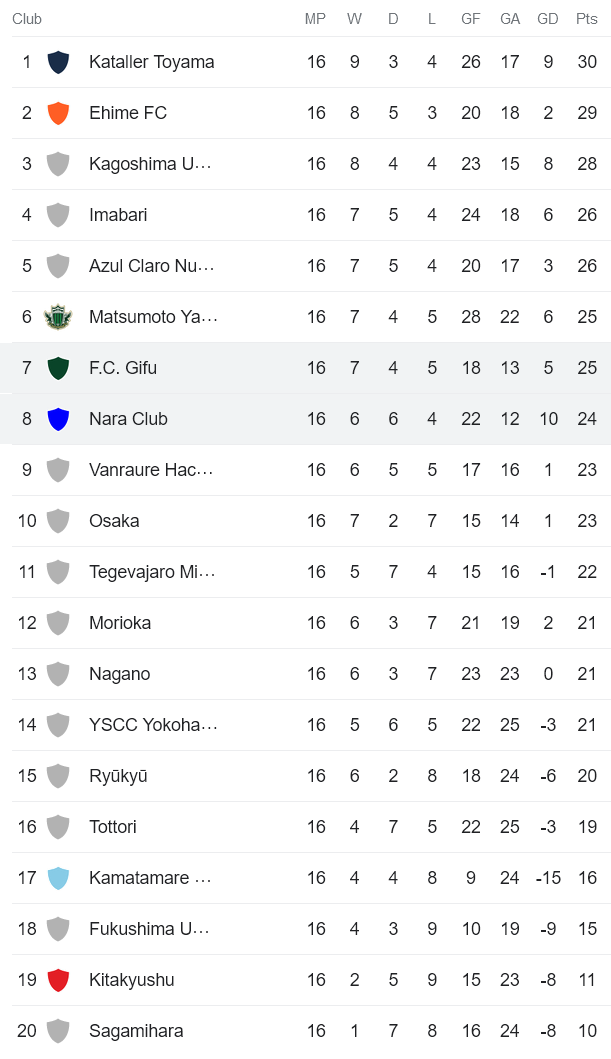Viewport: 611px width, 1059px height.
Task: Click the blue Nara Club shield icon
Action: (x=58, y=418)
